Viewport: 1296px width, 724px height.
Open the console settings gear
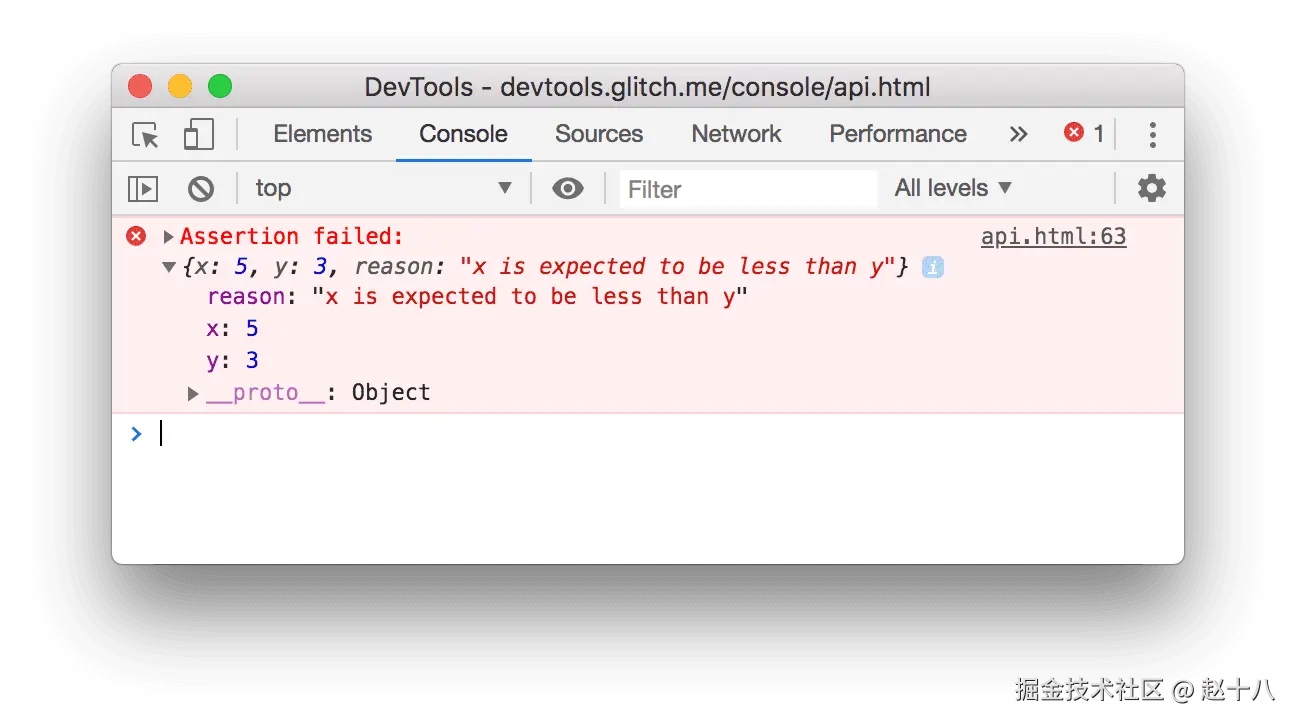tap(1151, 188)
